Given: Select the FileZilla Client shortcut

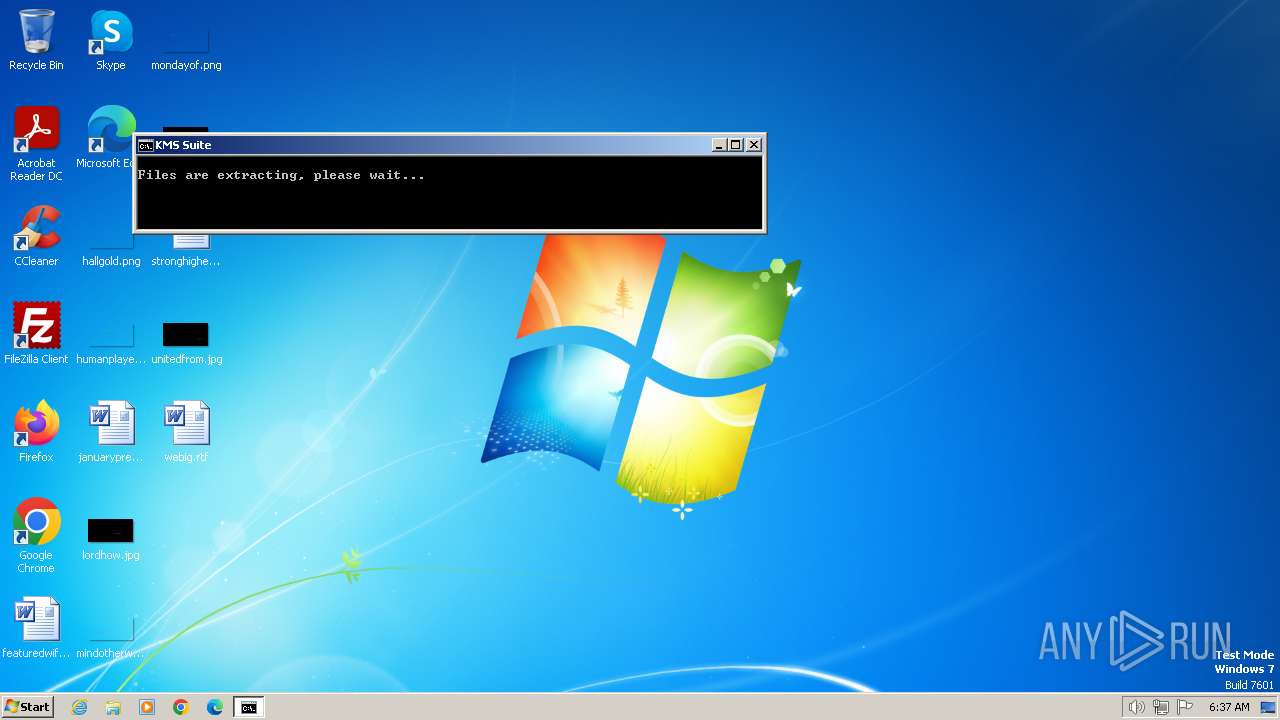Looking at the screenshot, I should pos(36,334).
